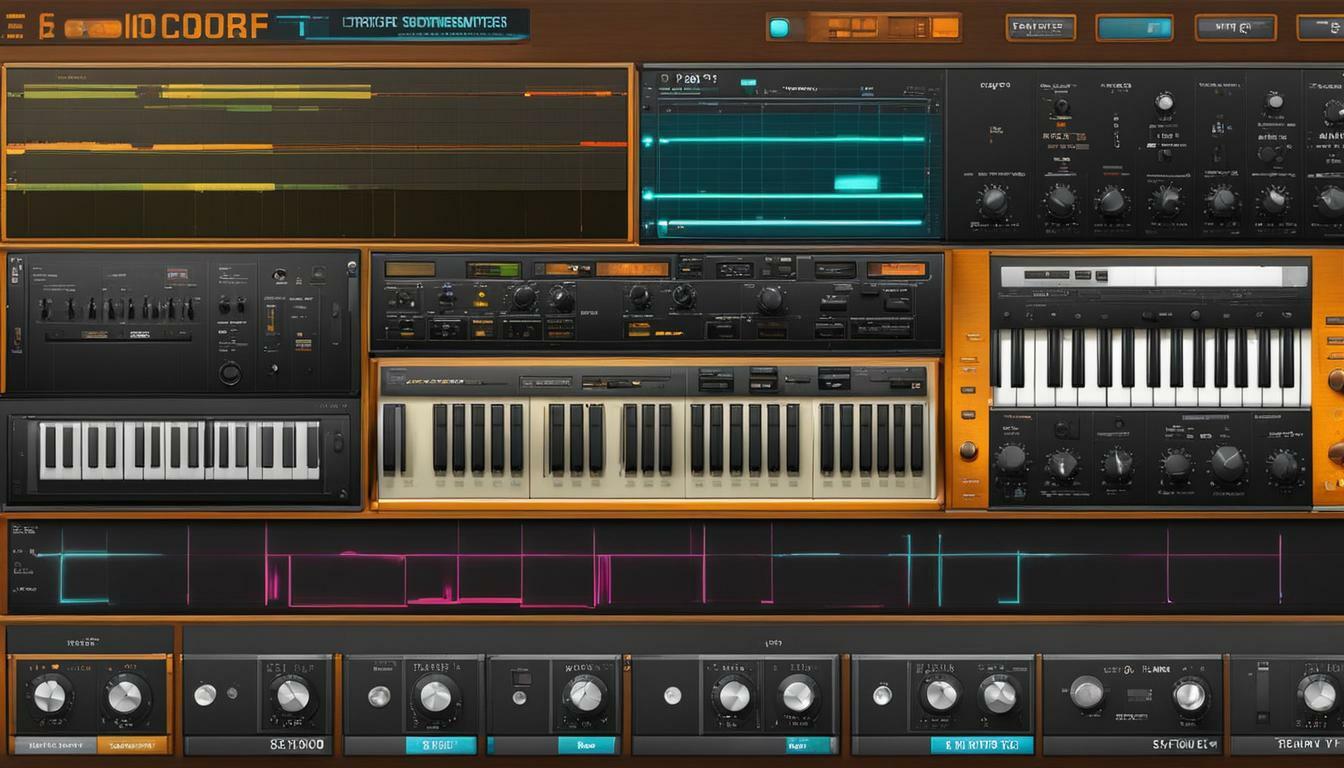Click the left knob in the orange-framed bottom module
Viewport: 1344px width, 768px height.
click(x=49, y=696)
